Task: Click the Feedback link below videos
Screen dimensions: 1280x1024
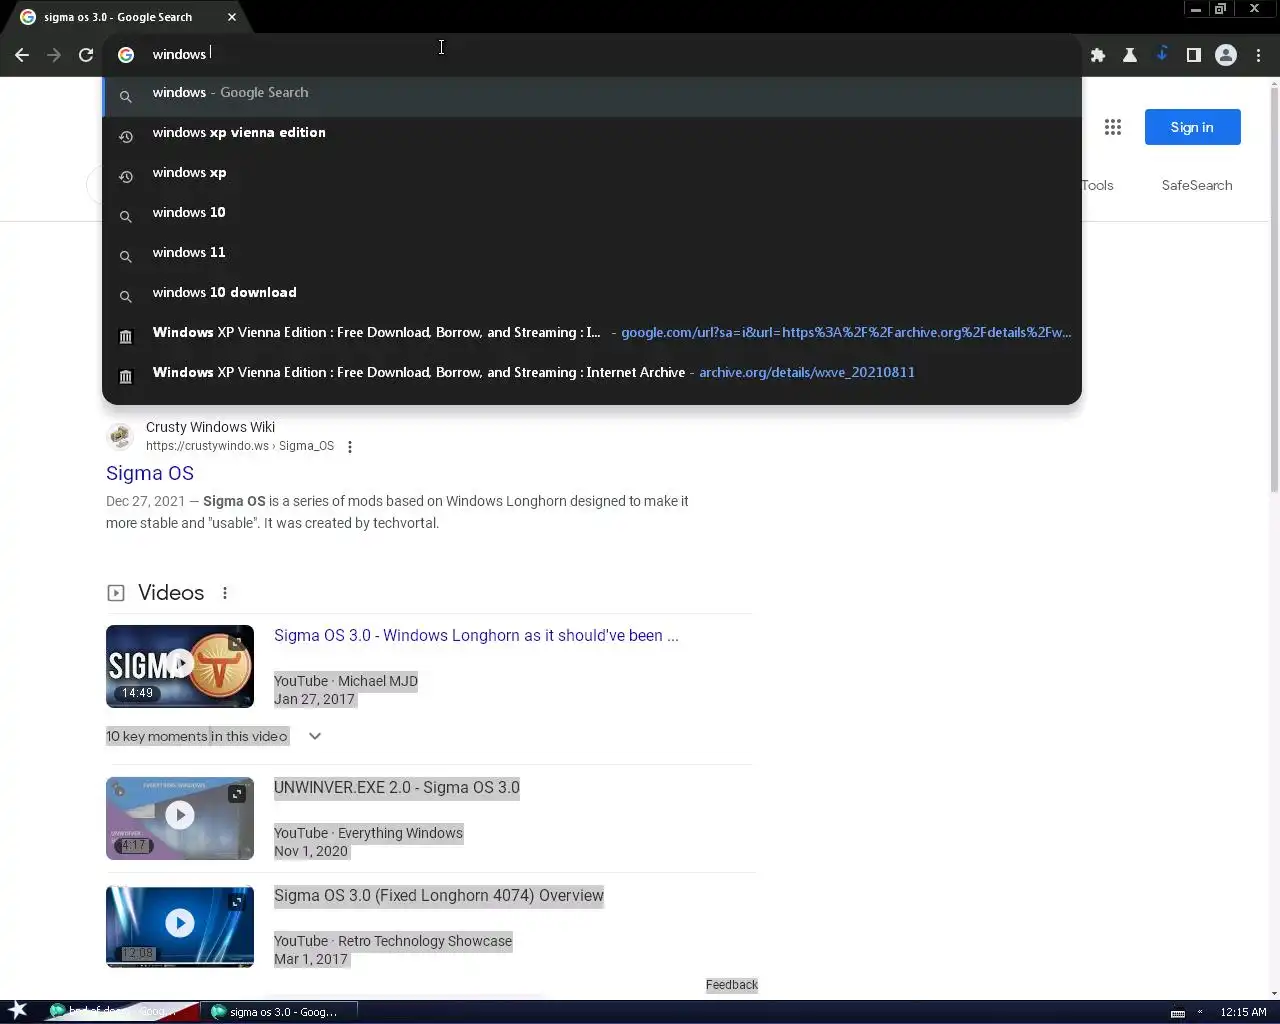Action: 732,985
